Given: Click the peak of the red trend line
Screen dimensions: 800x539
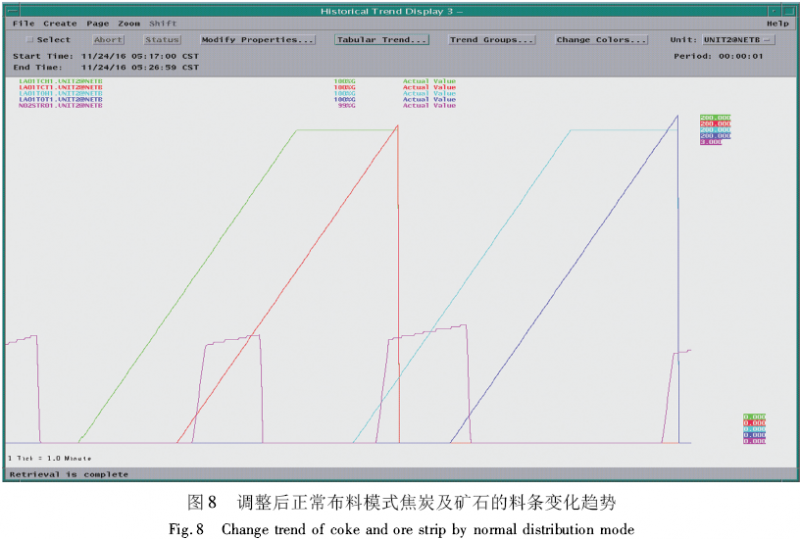Looking at the screenshot, I should coord(397,125).
